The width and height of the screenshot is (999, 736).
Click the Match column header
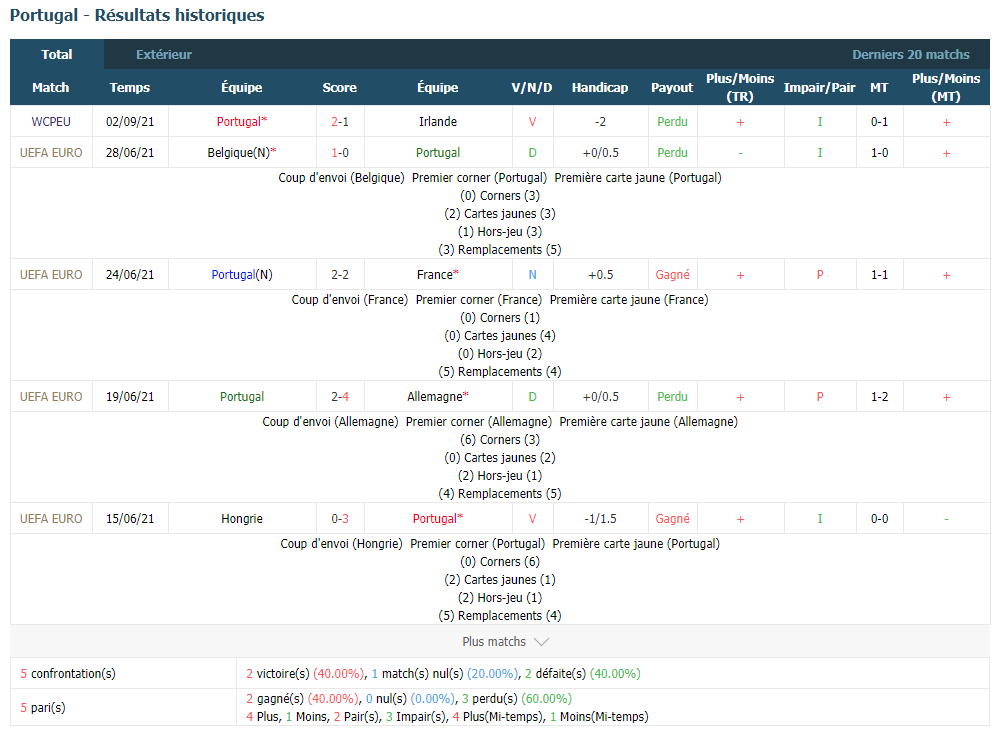pyautogui.click(x=51, y=87)
